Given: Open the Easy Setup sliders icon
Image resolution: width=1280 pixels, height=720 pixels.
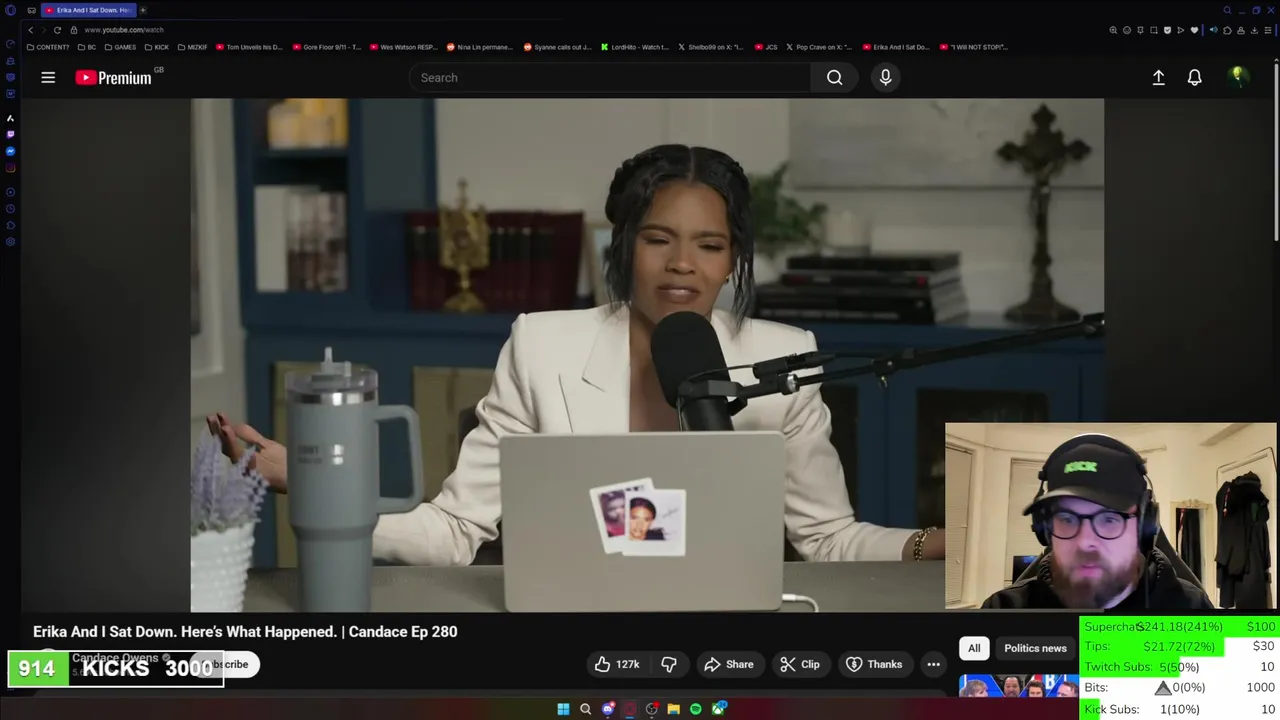Looking at the screenshot, I should pyautogui.click(x=1268, y=30).
